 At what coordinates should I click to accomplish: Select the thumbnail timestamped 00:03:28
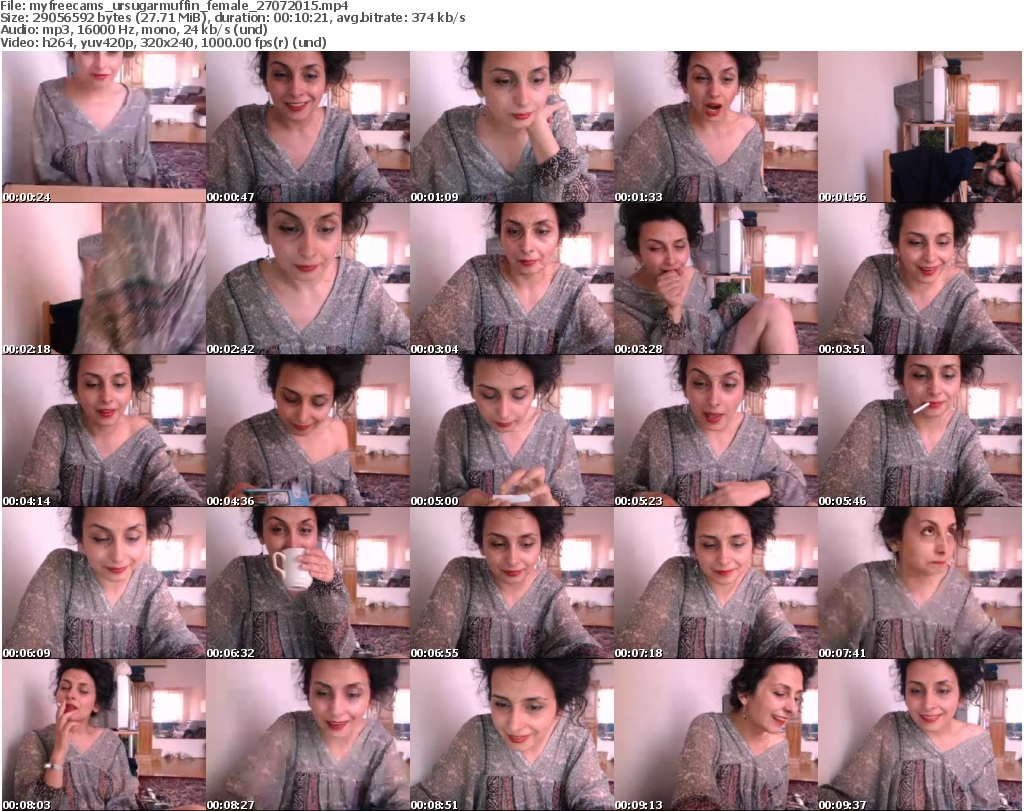tap(716, 279)
